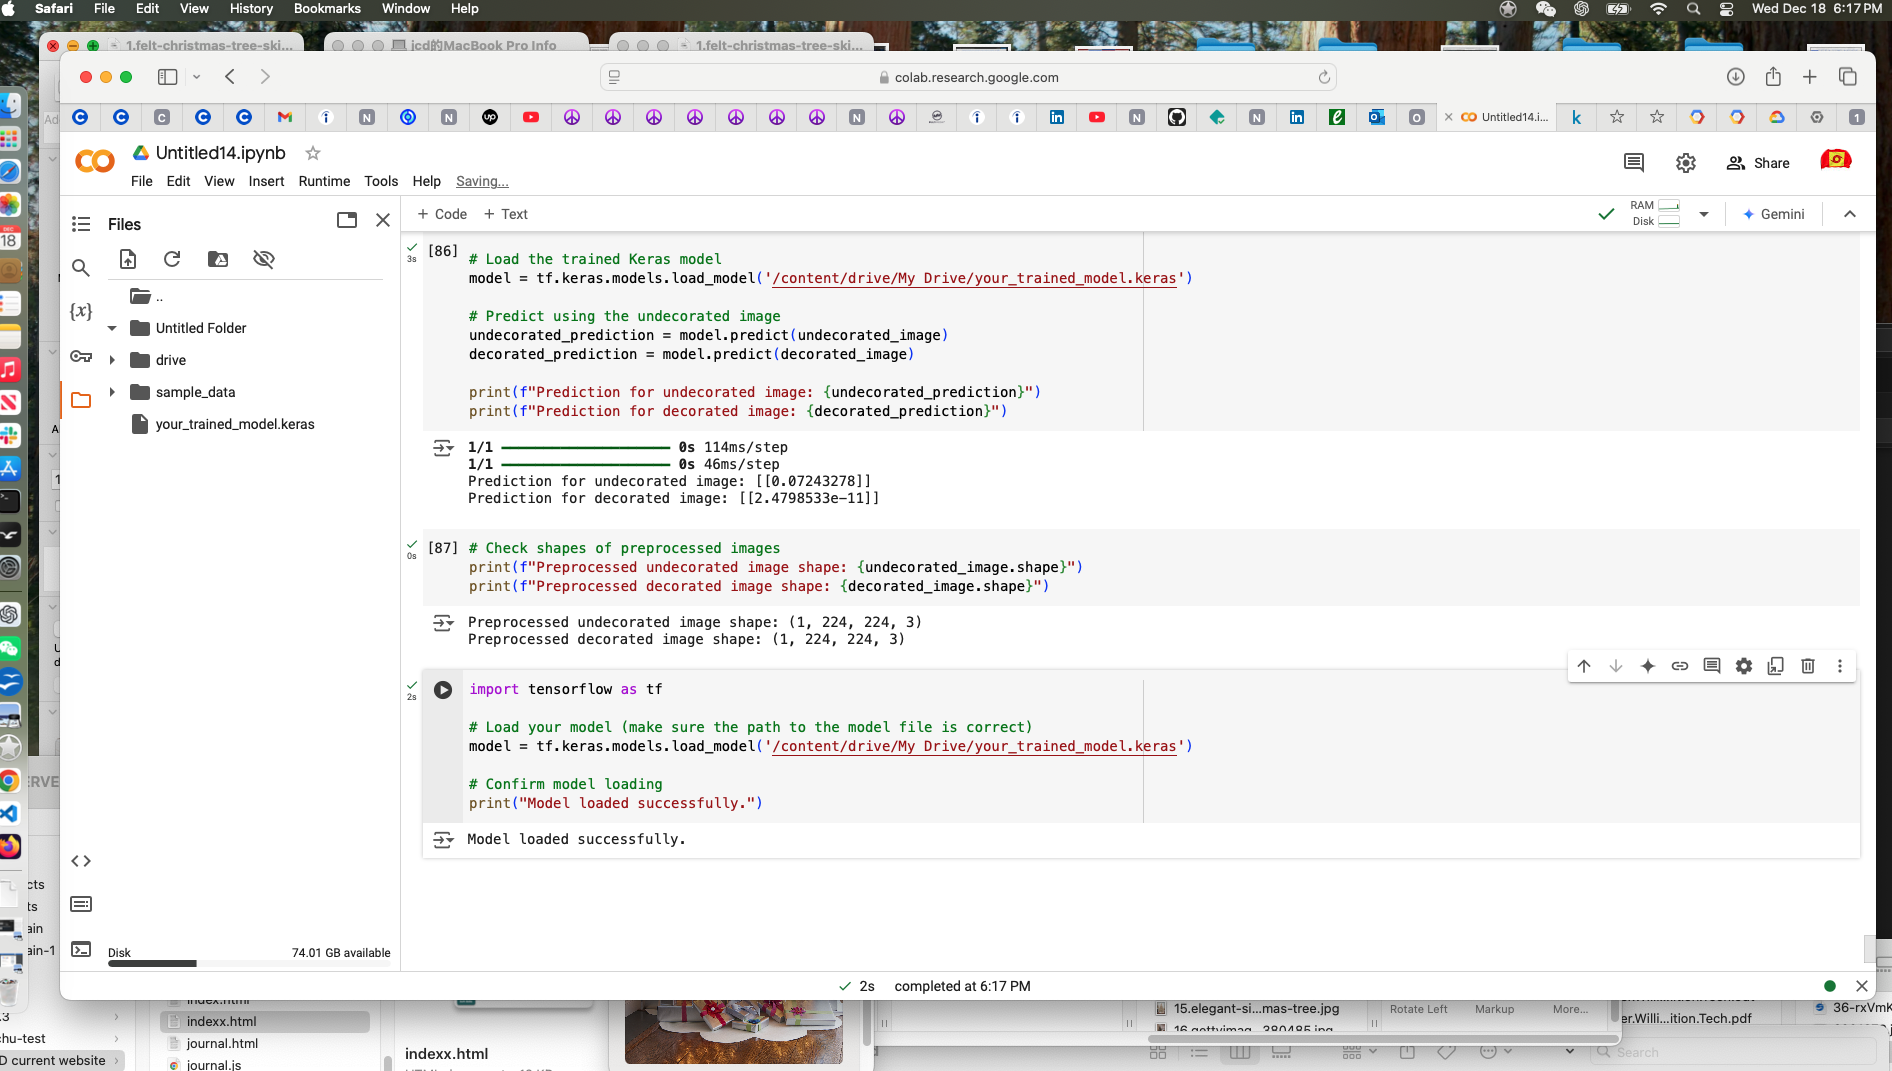Open the Runtime menu
Viewport: 1892px width, 1071px height.
324,181
